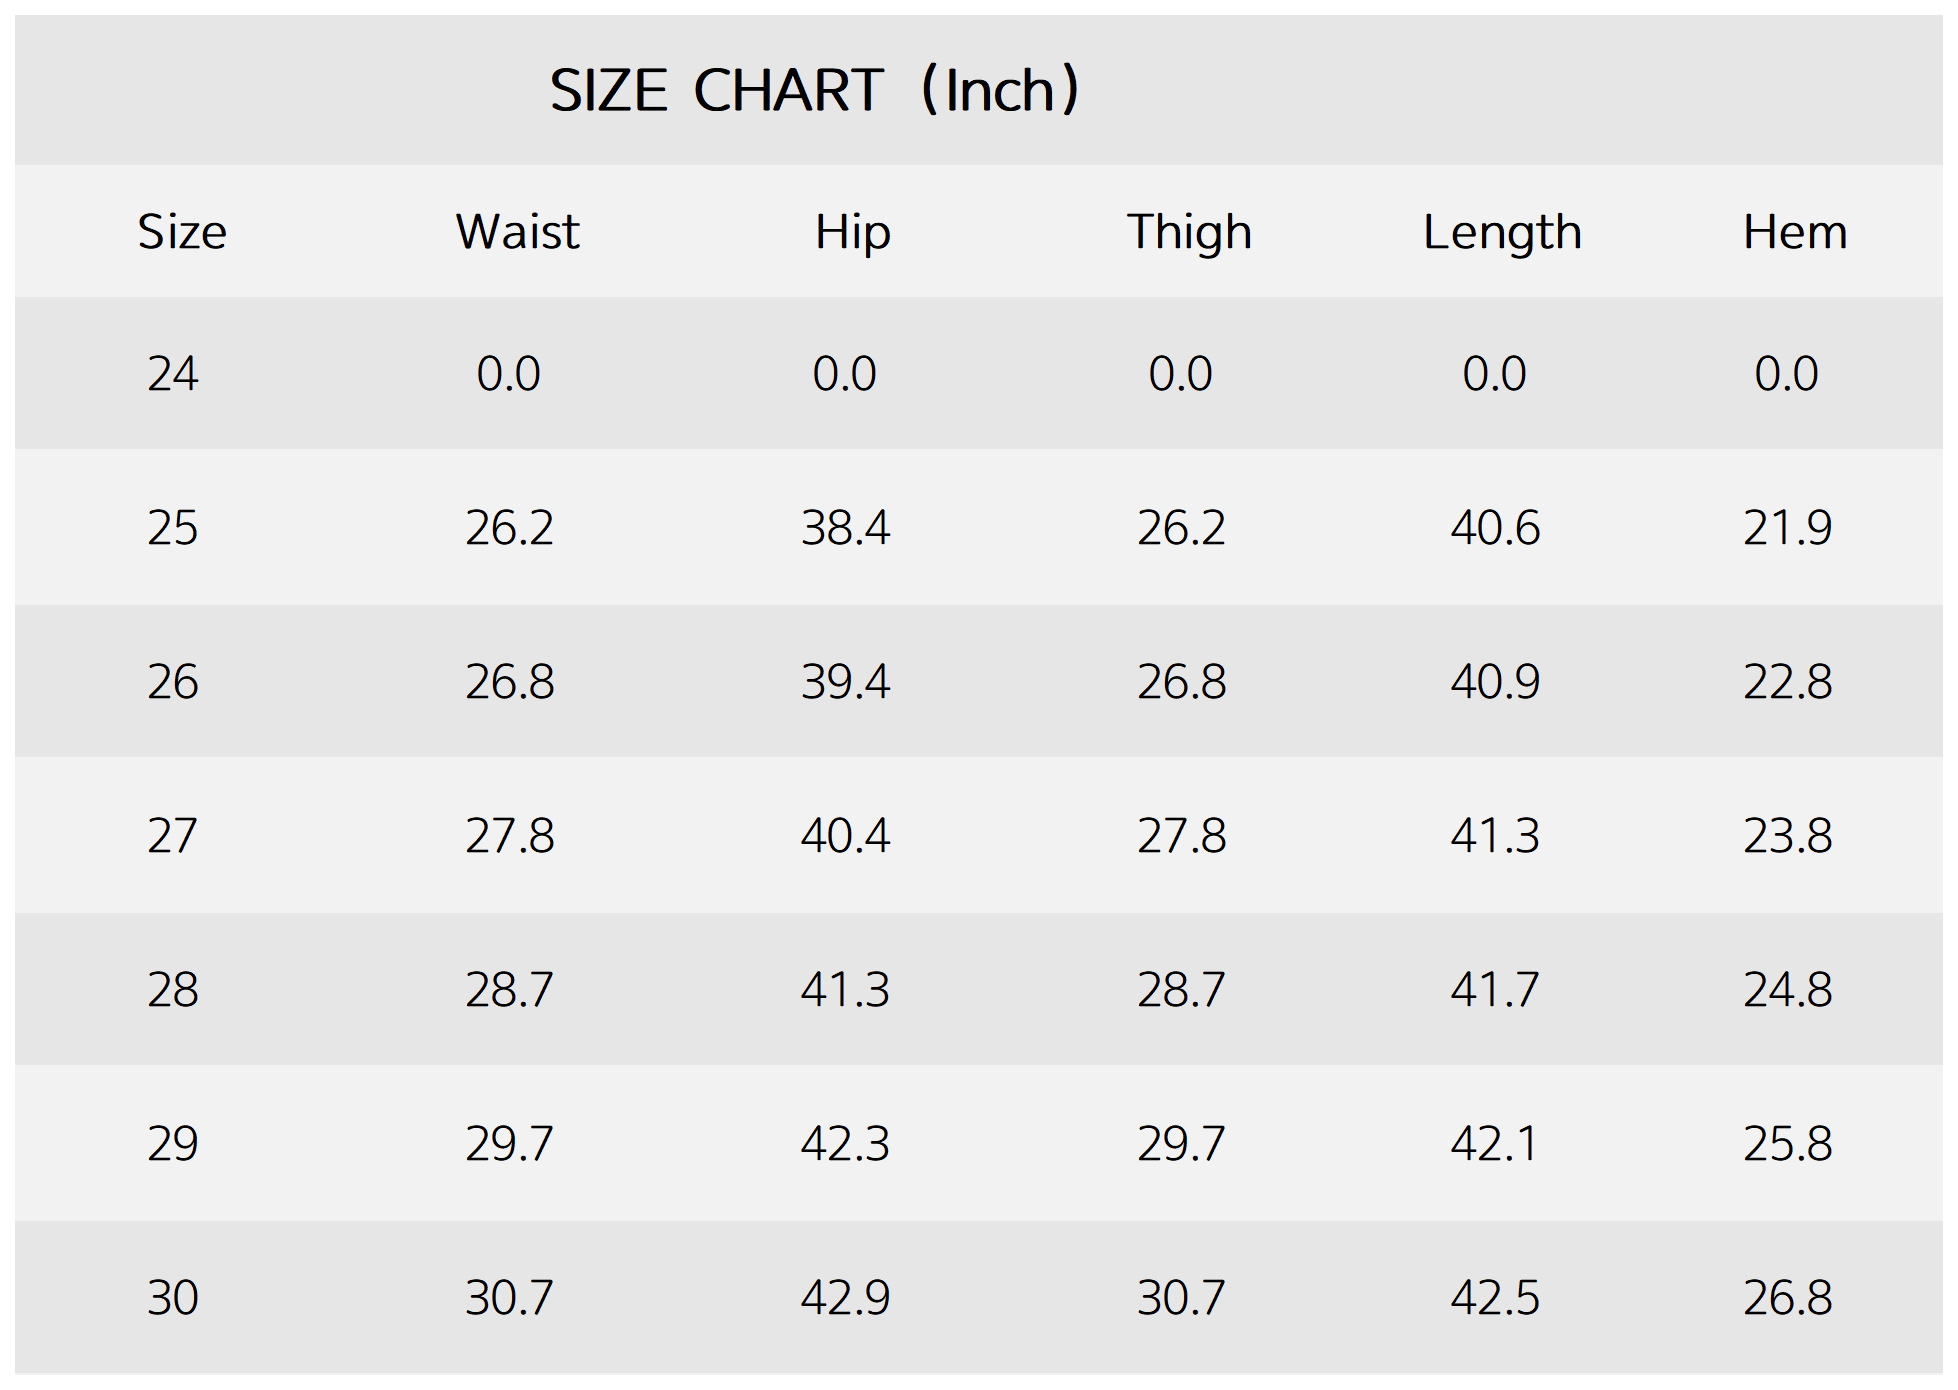Select the Hip column header
This screenshot has height=1390, width=1958.
point(852,232)
